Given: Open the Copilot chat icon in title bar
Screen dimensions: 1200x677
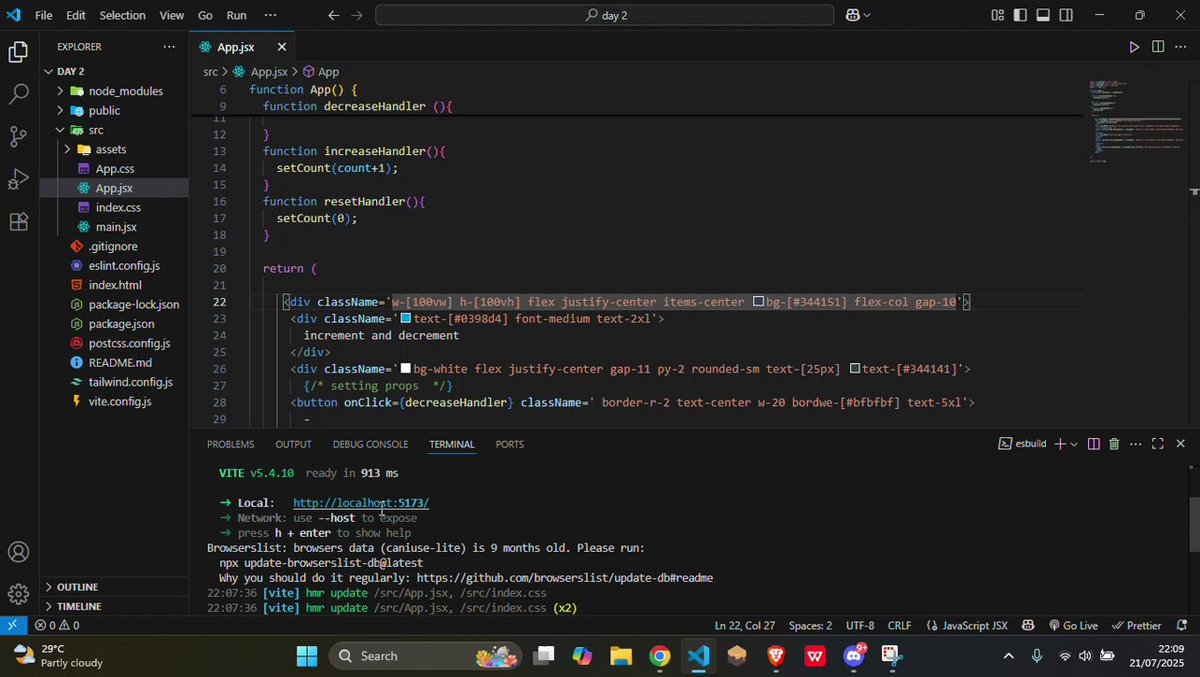Looking at the screenshot, I should 852,15.
